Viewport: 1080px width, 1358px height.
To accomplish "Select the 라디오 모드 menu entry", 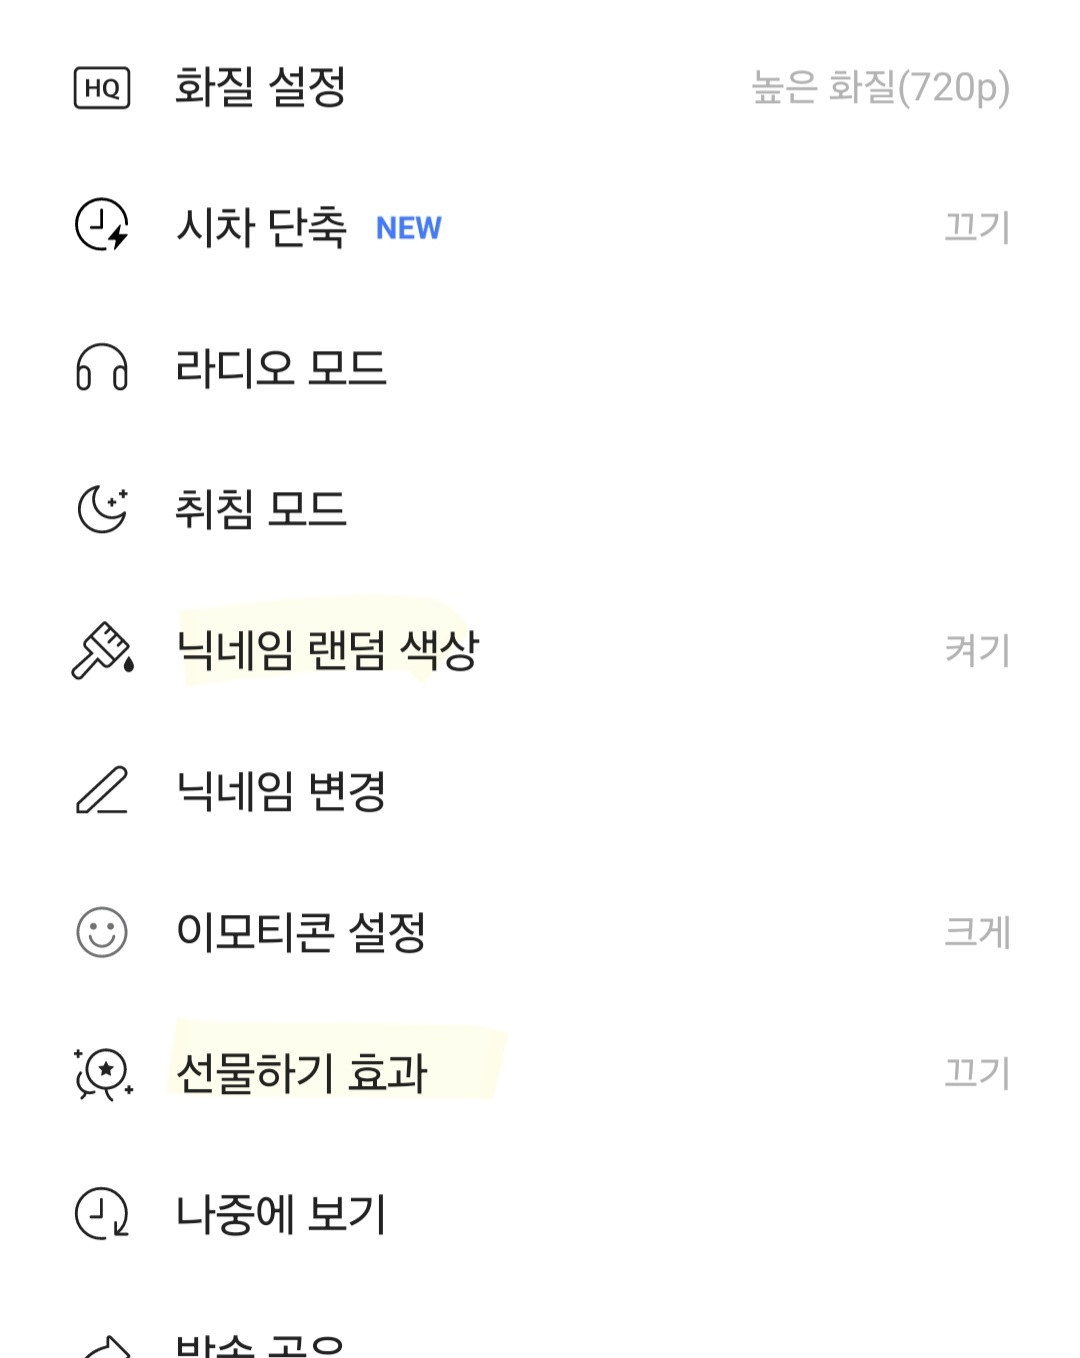I will 540,367.
